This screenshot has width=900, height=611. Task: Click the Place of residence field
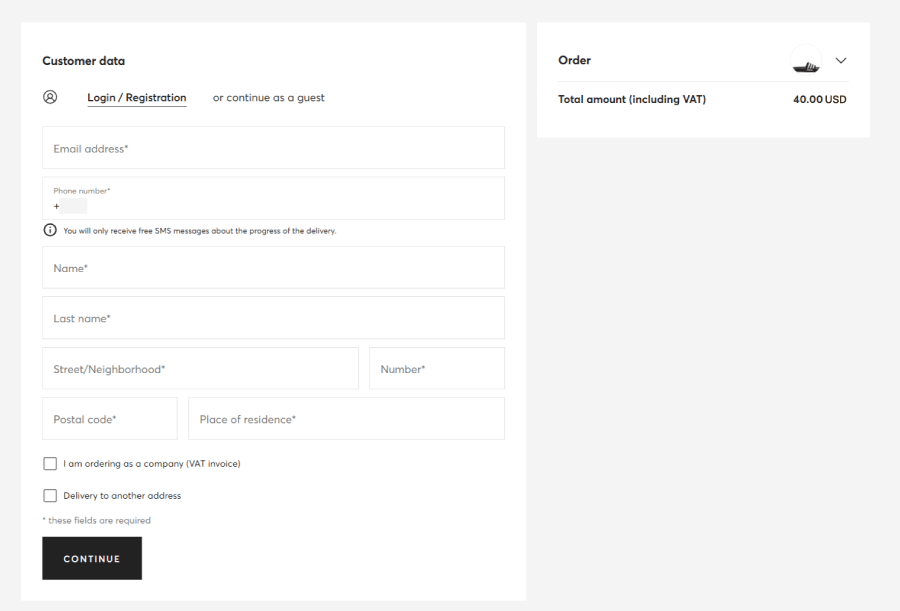347,419
